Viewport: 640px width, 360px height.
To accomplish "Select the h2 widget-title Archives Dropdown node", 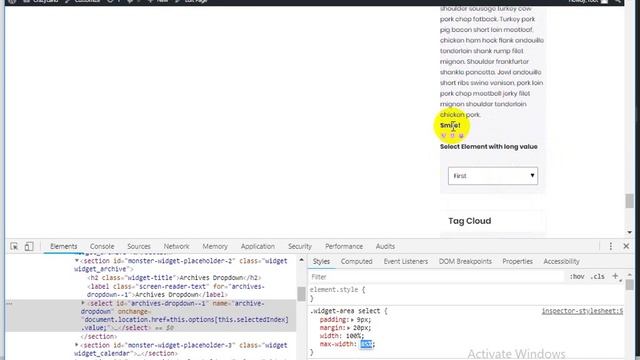I will point(174,278).
